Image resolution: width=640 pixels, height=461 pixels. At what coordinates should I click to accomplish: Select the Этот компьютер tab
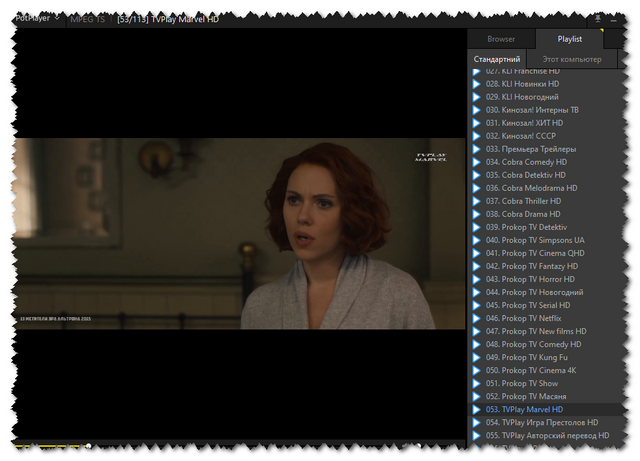572,59
